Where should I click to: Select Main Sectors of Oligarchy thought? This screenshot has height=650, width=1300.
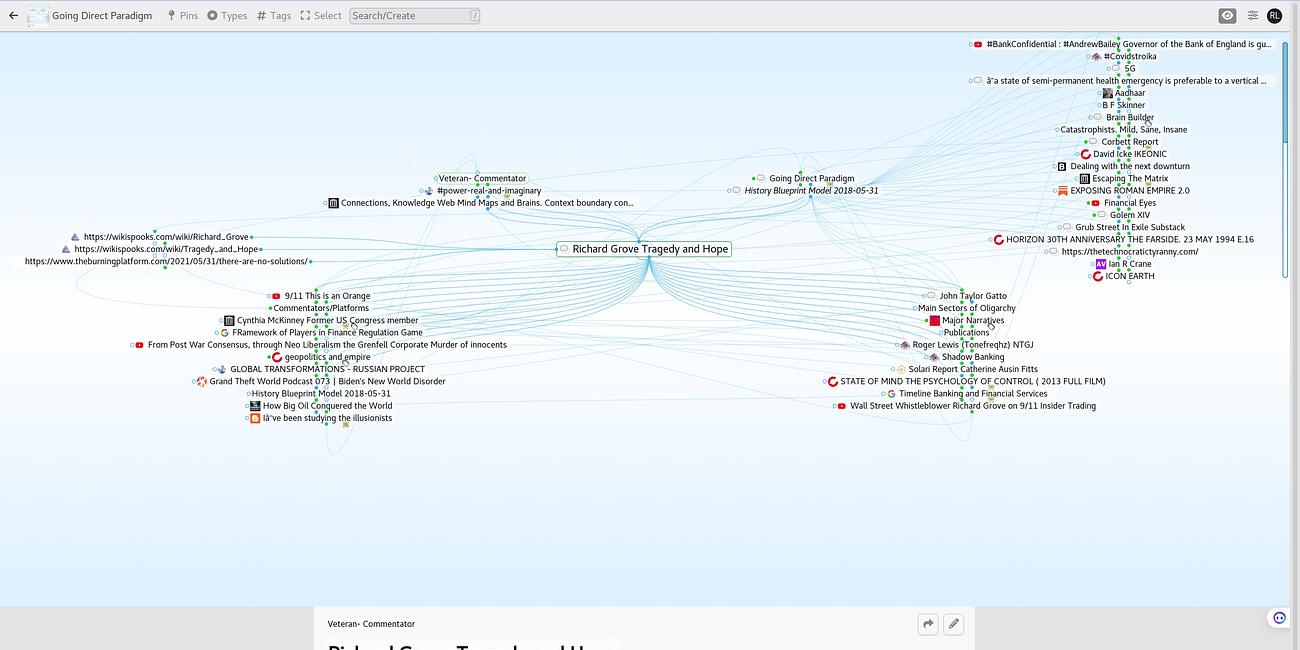(x=966, y=308)
